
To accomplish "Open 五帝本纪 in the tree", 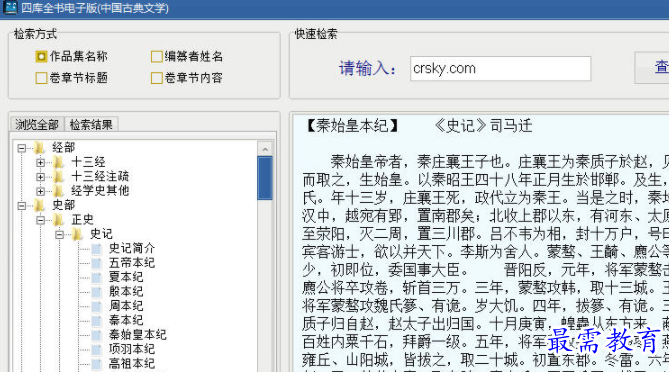I will (x=132, y=263).
